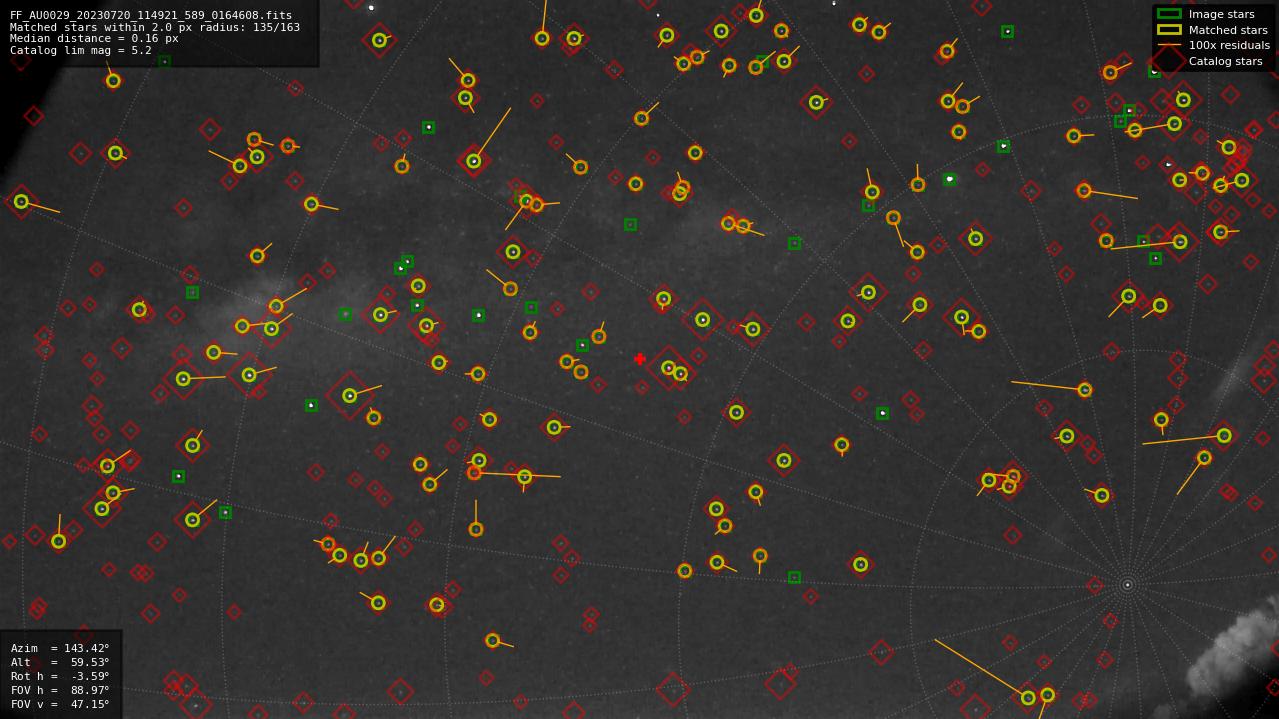Click the 'Catalog lim mag = 5.2' text
The height and width of the screenshot is (719, 1279).
(x=81, y=50)
